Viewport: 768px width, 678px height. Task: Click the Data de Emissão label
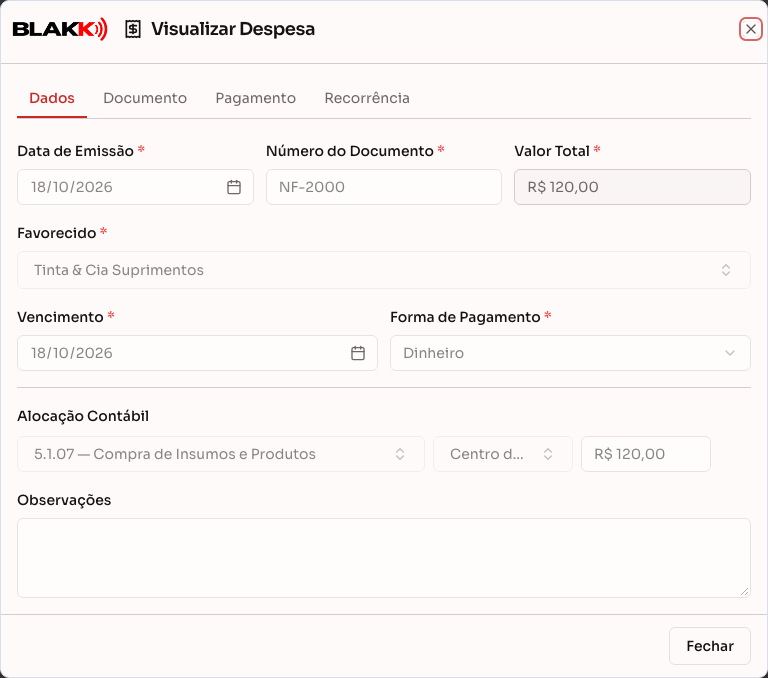(x=75, y=151)
